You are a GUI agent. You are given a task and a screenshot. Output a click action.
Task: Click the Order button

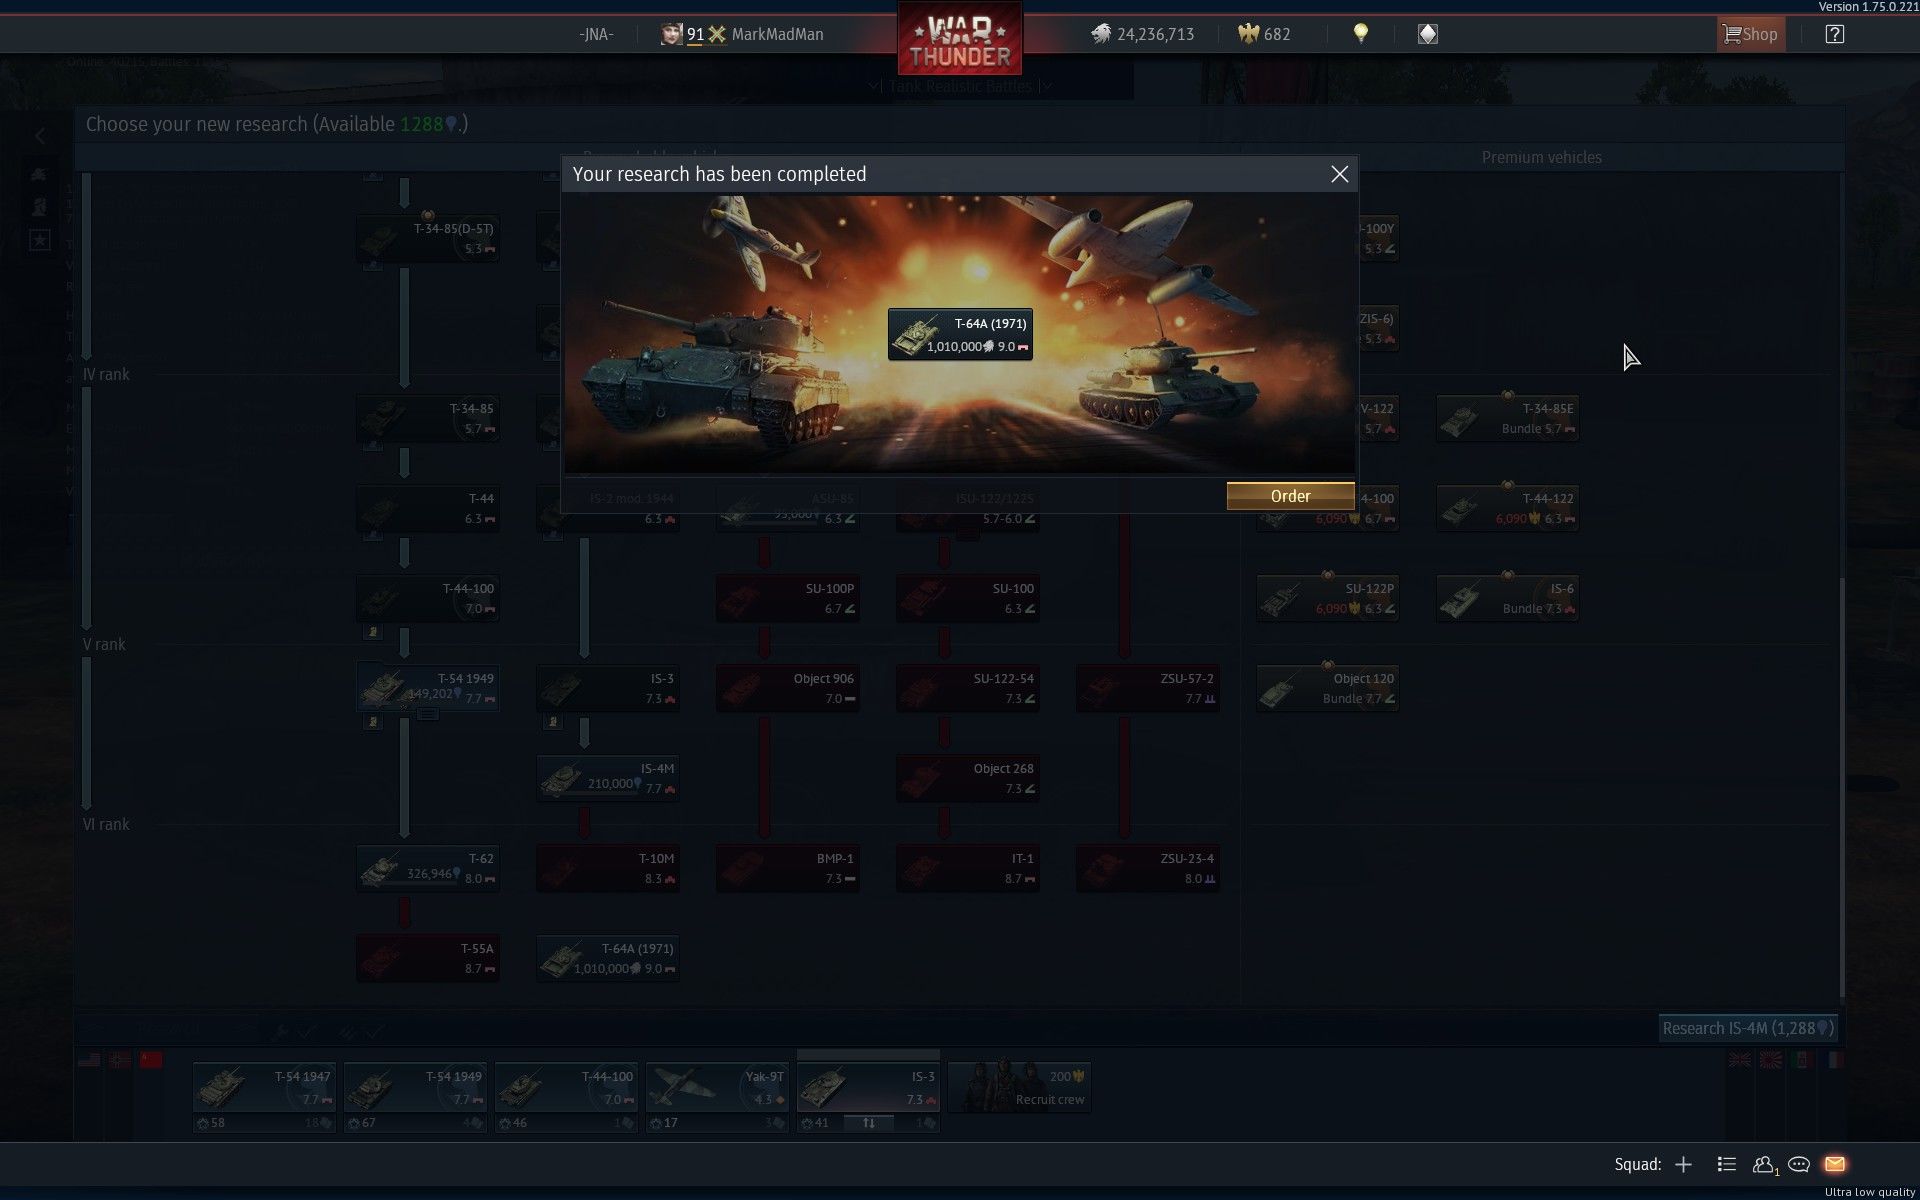(x=1290, y=496)
